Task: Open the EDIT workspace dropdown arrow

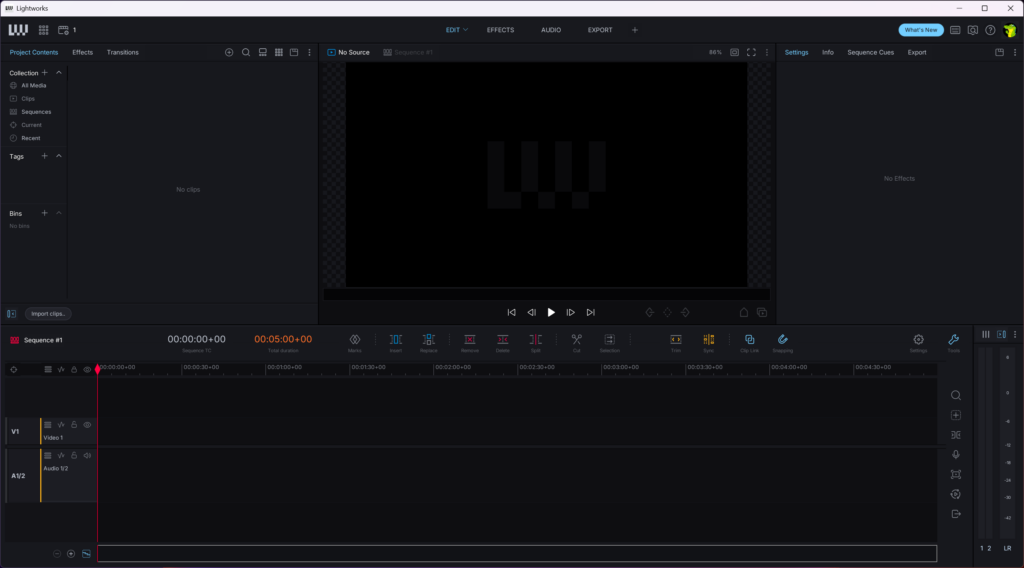Action: click(x=466, y=30)
